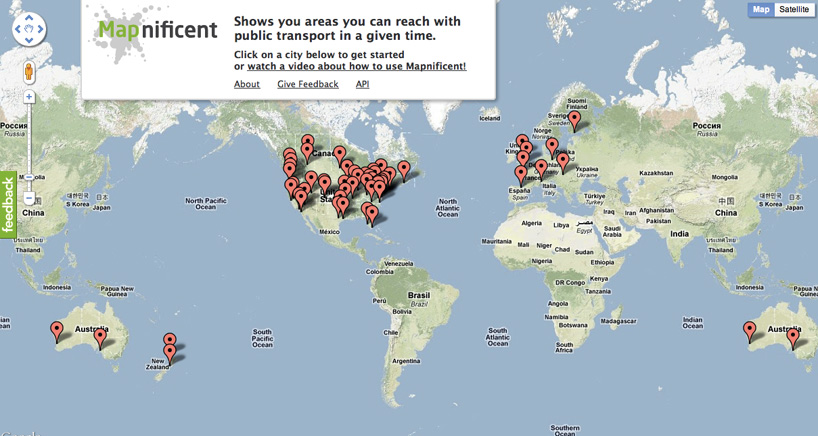Click the Argentina label

[406, 361]
